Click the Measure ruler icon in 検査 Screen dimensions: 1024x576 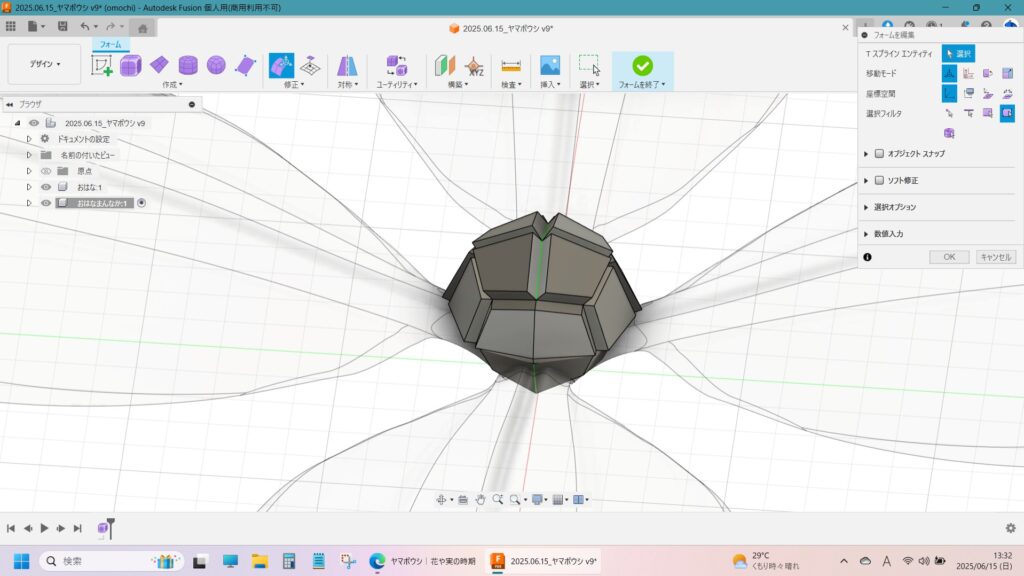tap(511, 66)
